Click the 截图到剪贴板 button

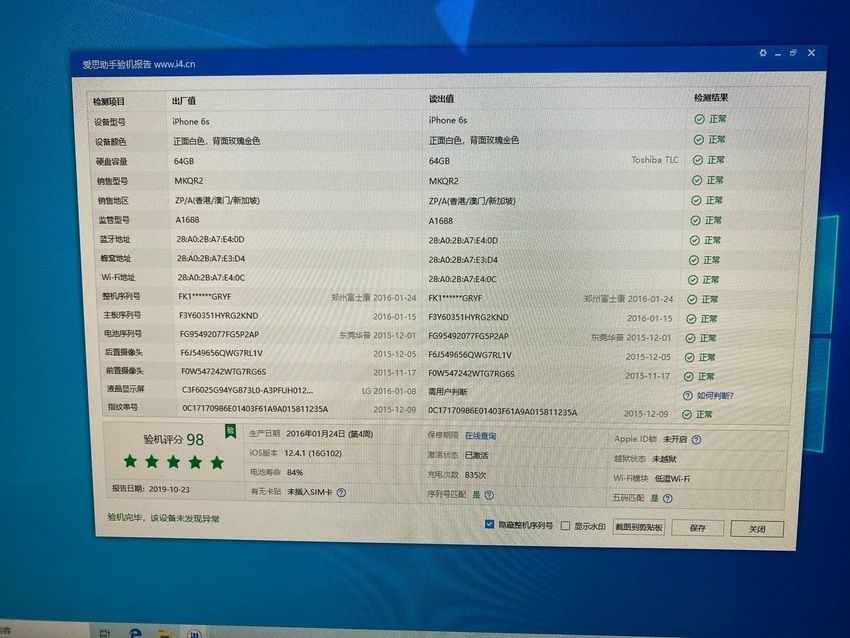(639, 527)
